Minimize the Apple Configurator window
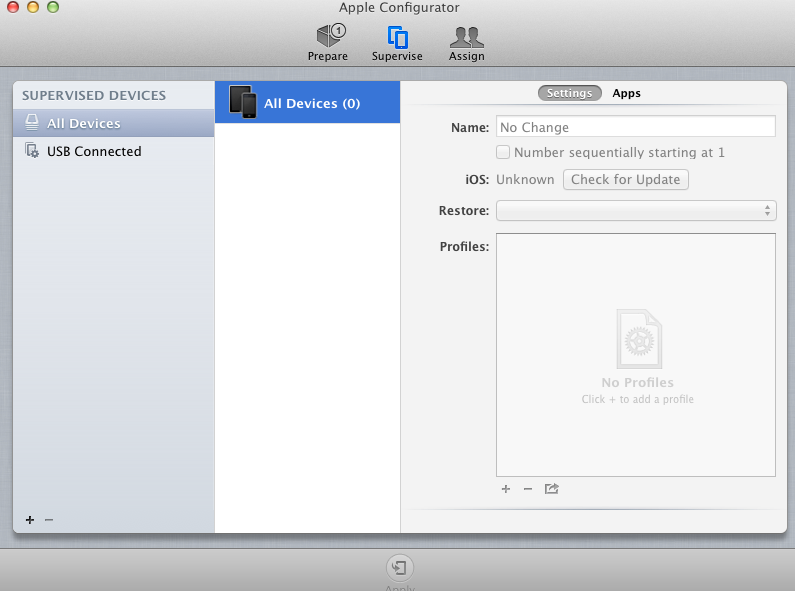Image resolution: width=795 pixels, height=591 pixels. pos(33,7)
